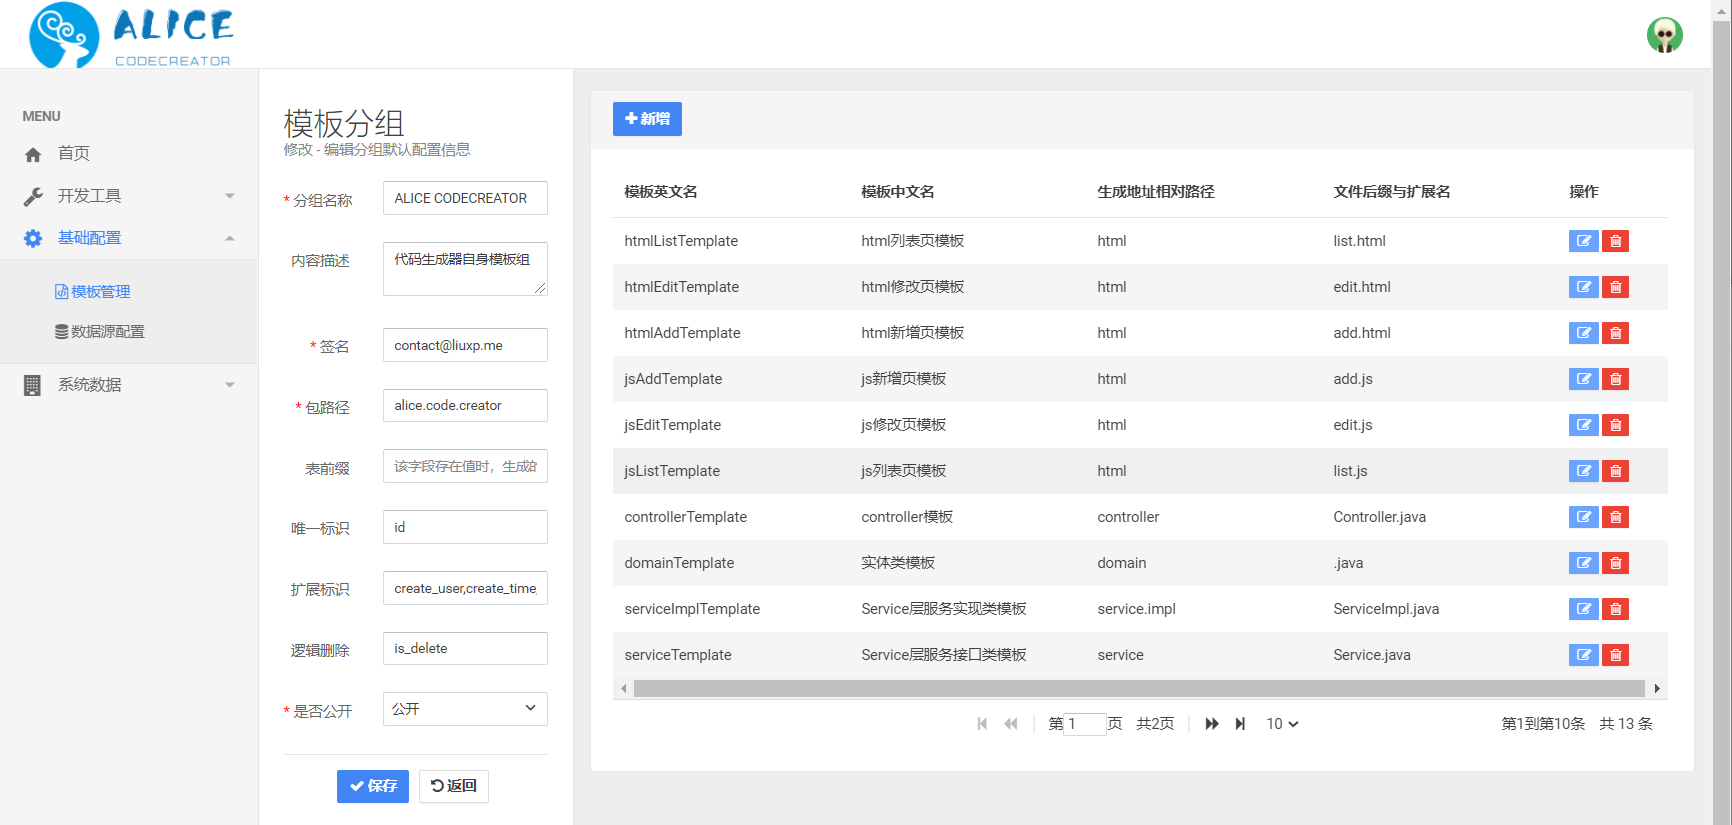Delete the serviceTemplate row
Viewport: 1732px width, 825px height.
click(1615, 655)
